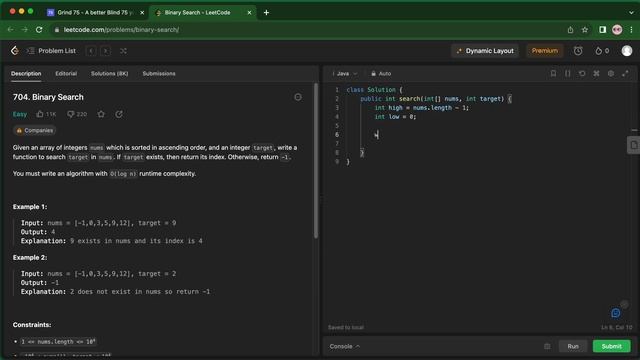The image size is (640, 360).
Task: Click the LeetCode logo icon
Action: pyautogui.click(x=15, y=51)
